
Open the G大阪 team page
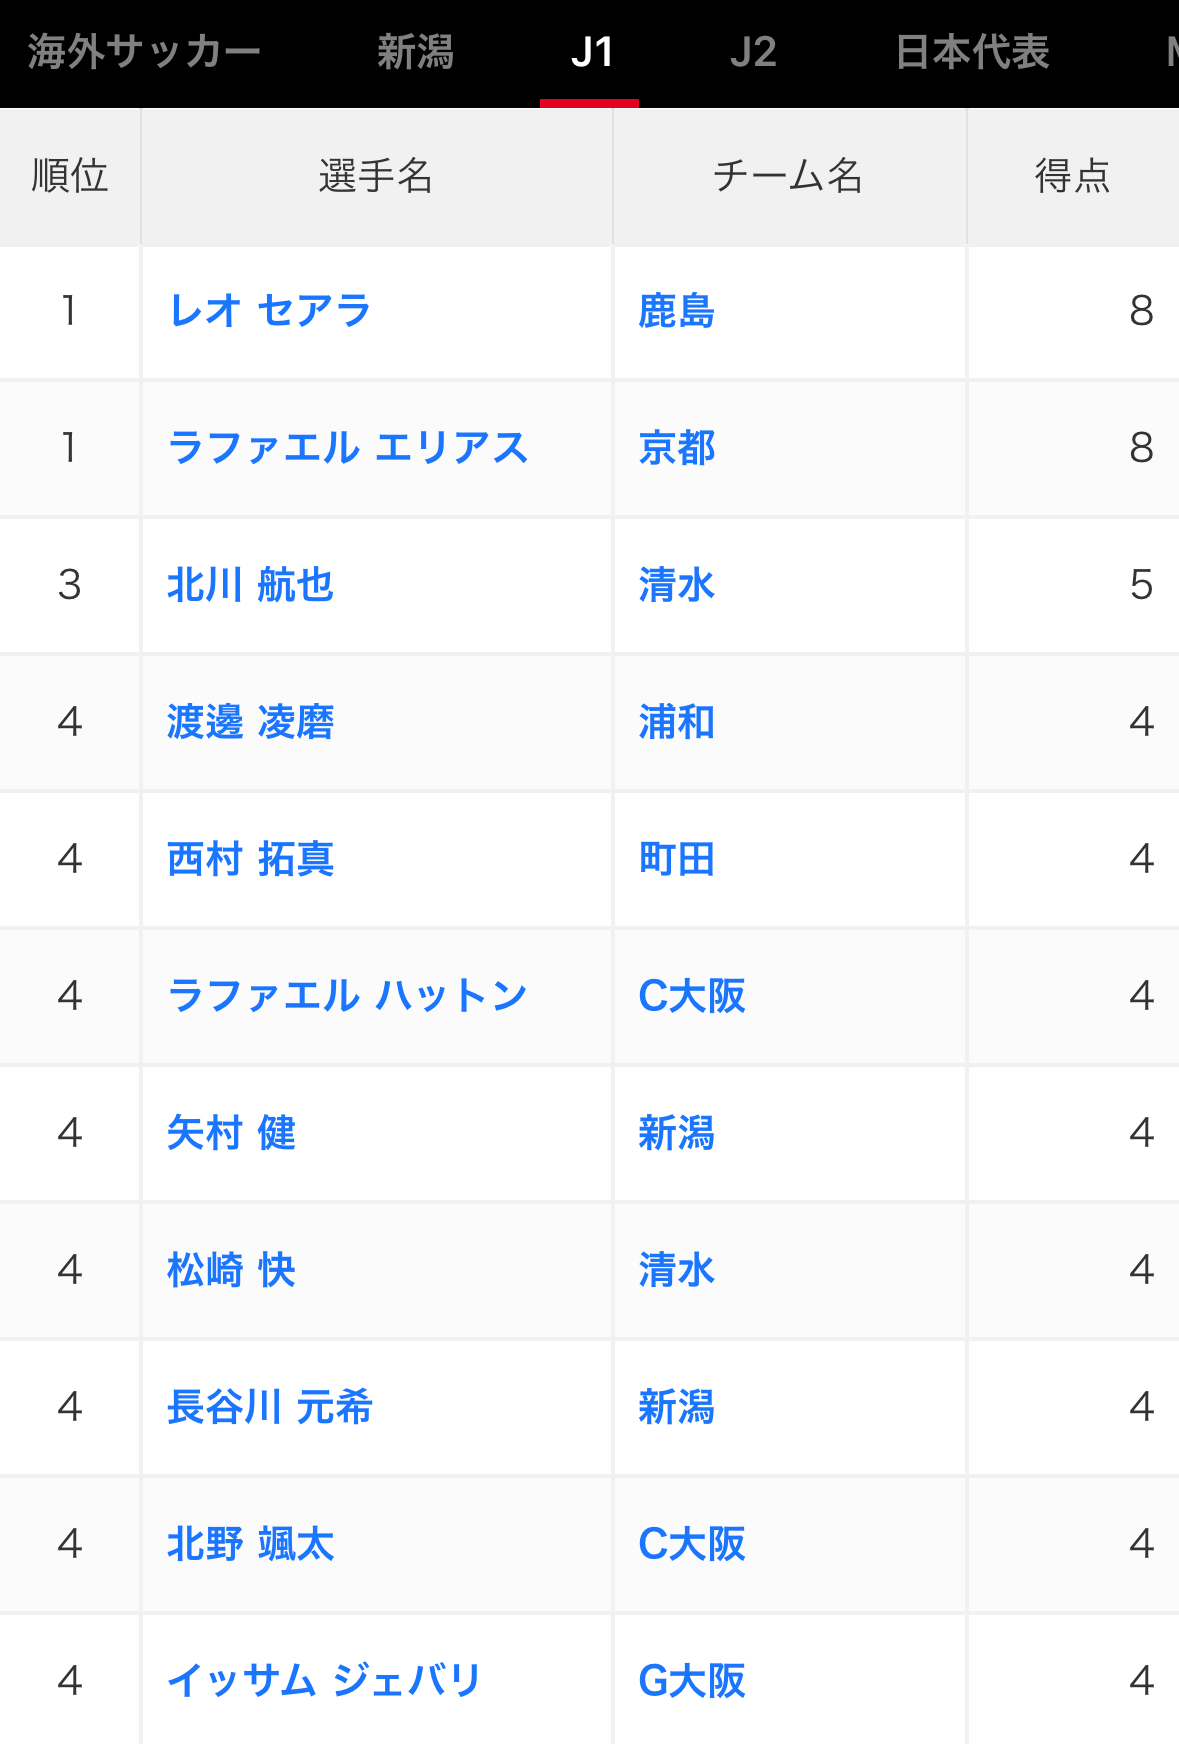(x=692, y=1681)
